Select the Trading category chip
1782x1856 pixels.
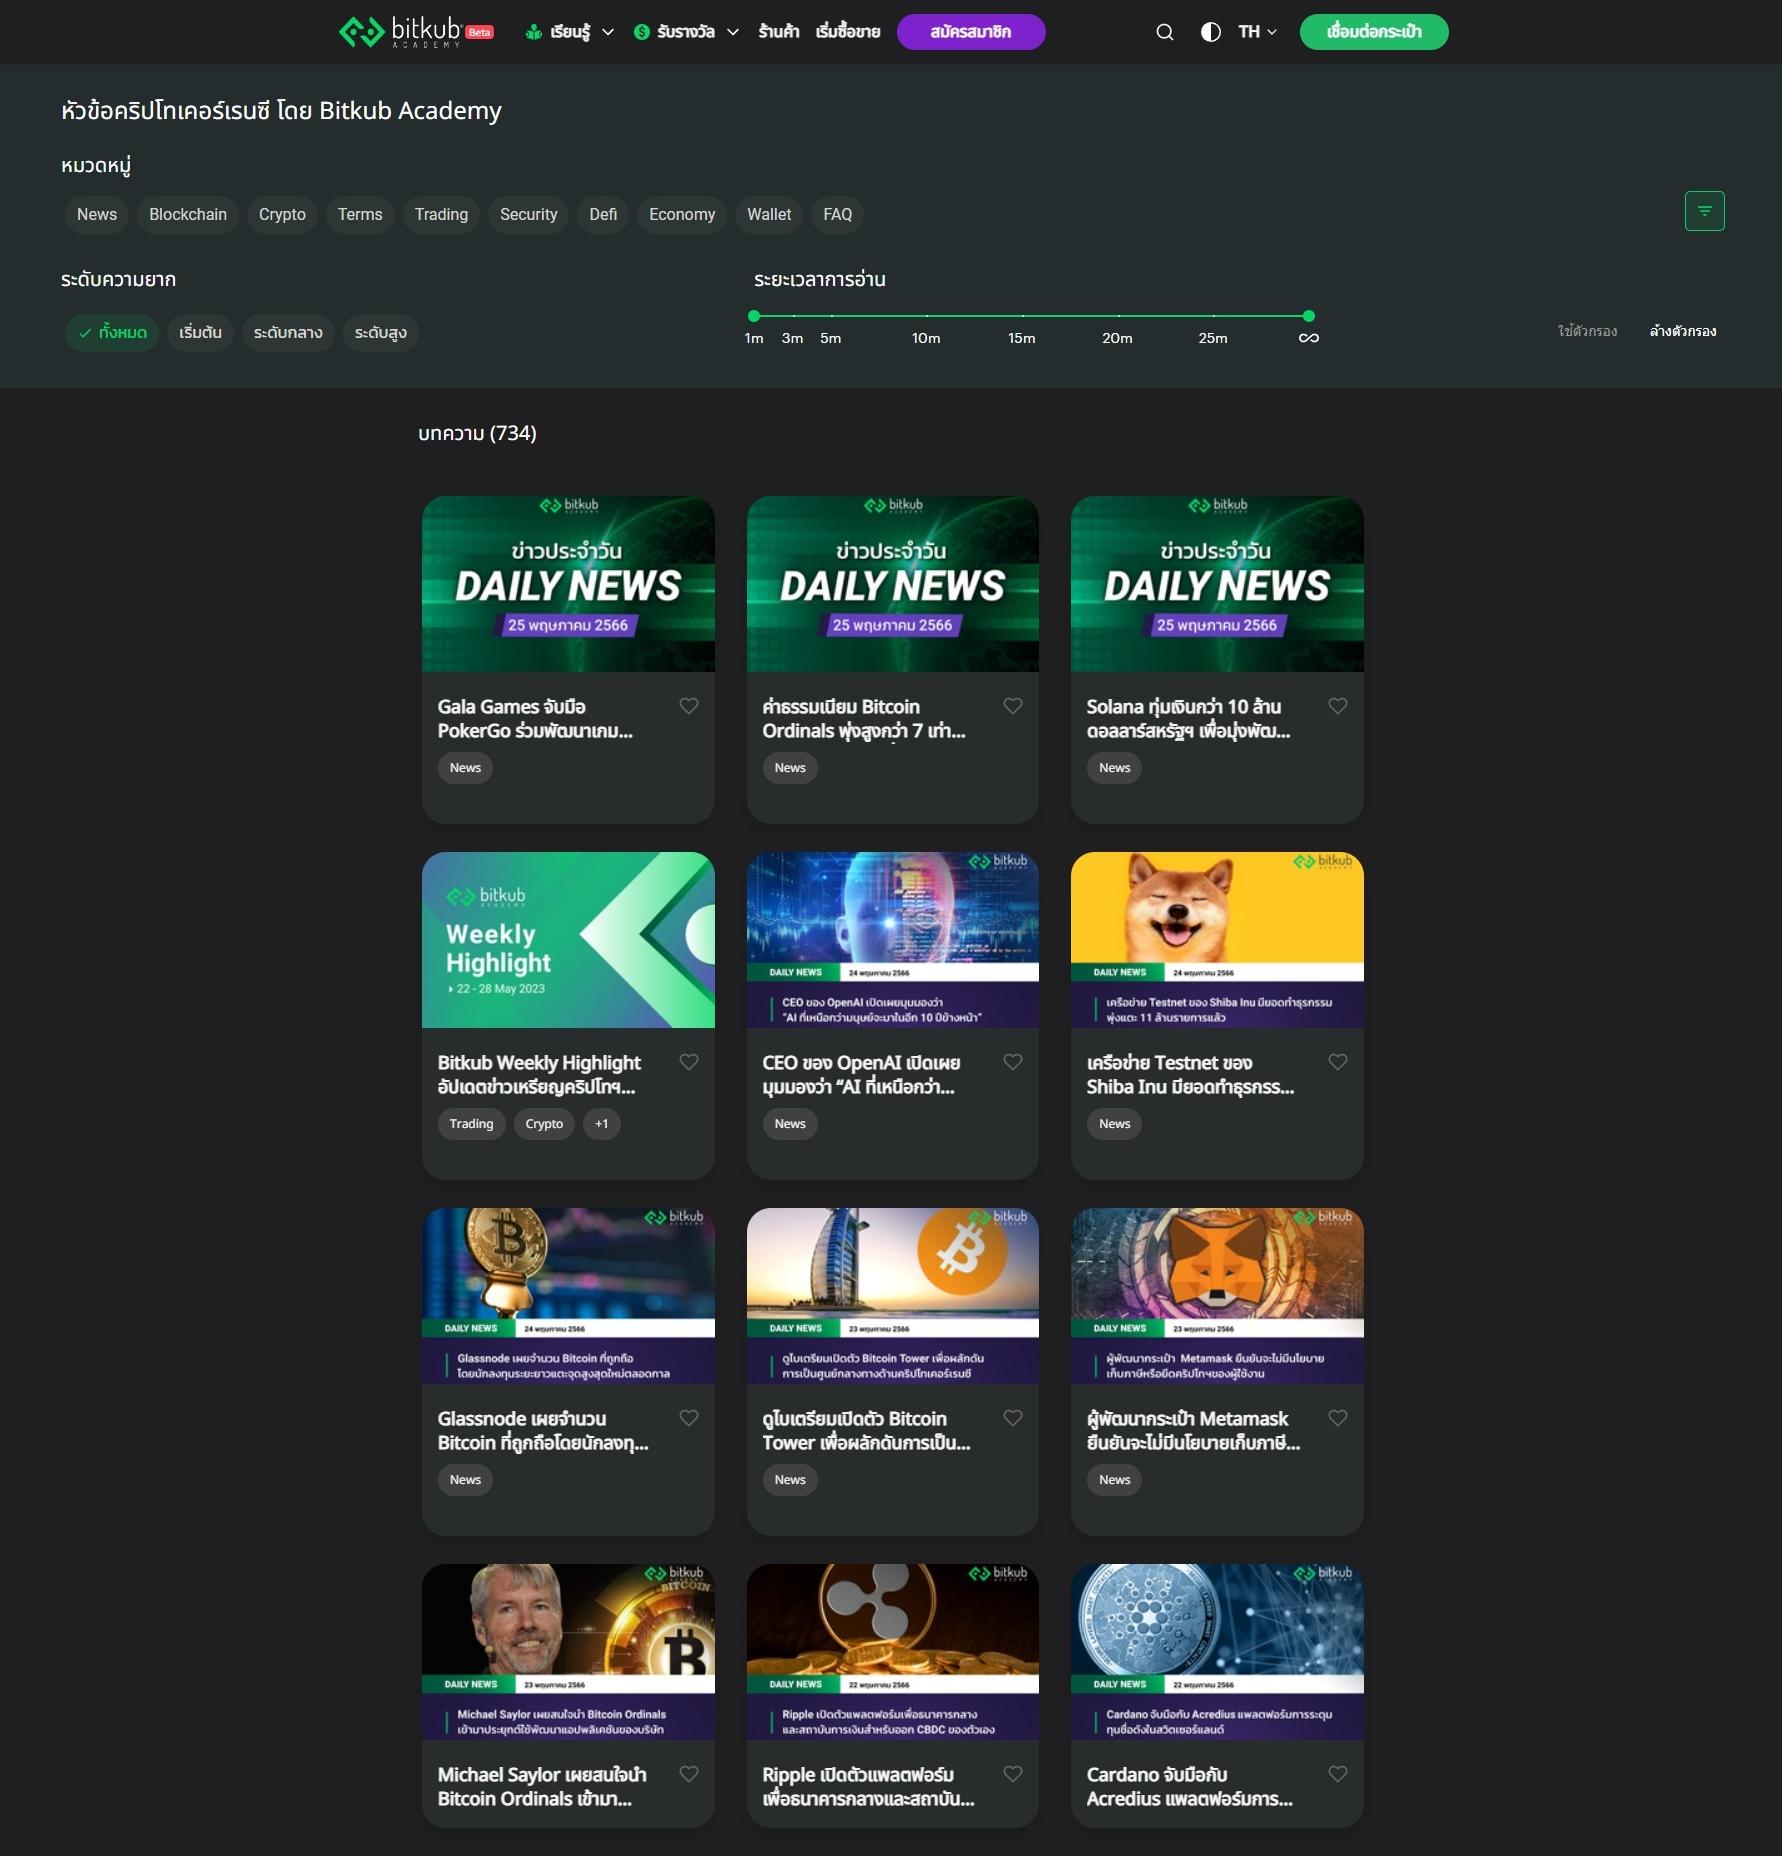click(441, 215)
